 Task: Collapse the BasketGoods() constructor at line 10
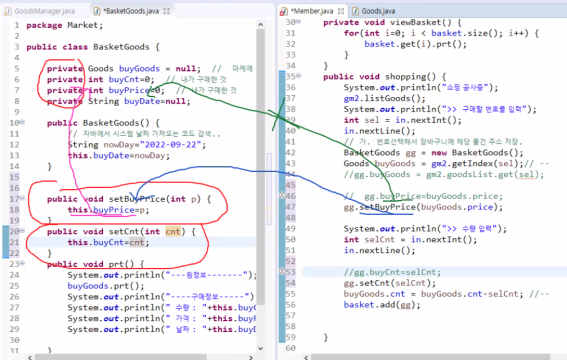pos(22,123)
